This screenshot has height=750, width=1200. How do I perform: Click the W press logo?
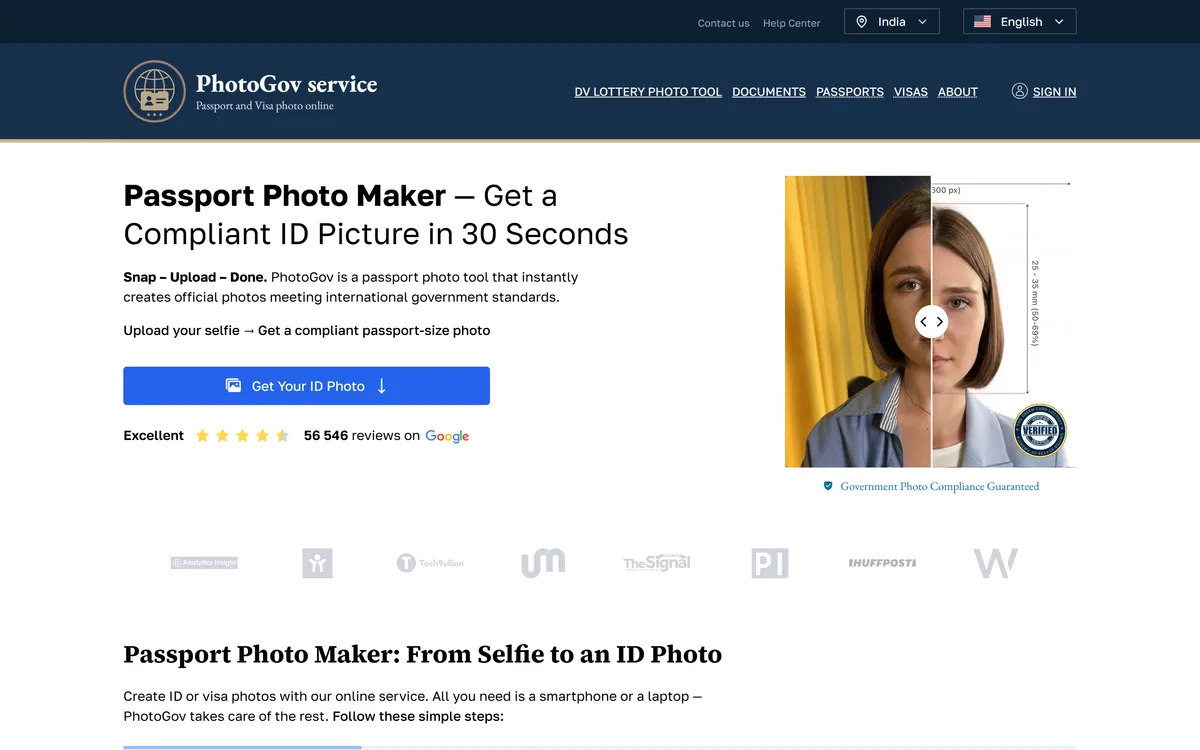coord(996,563)
